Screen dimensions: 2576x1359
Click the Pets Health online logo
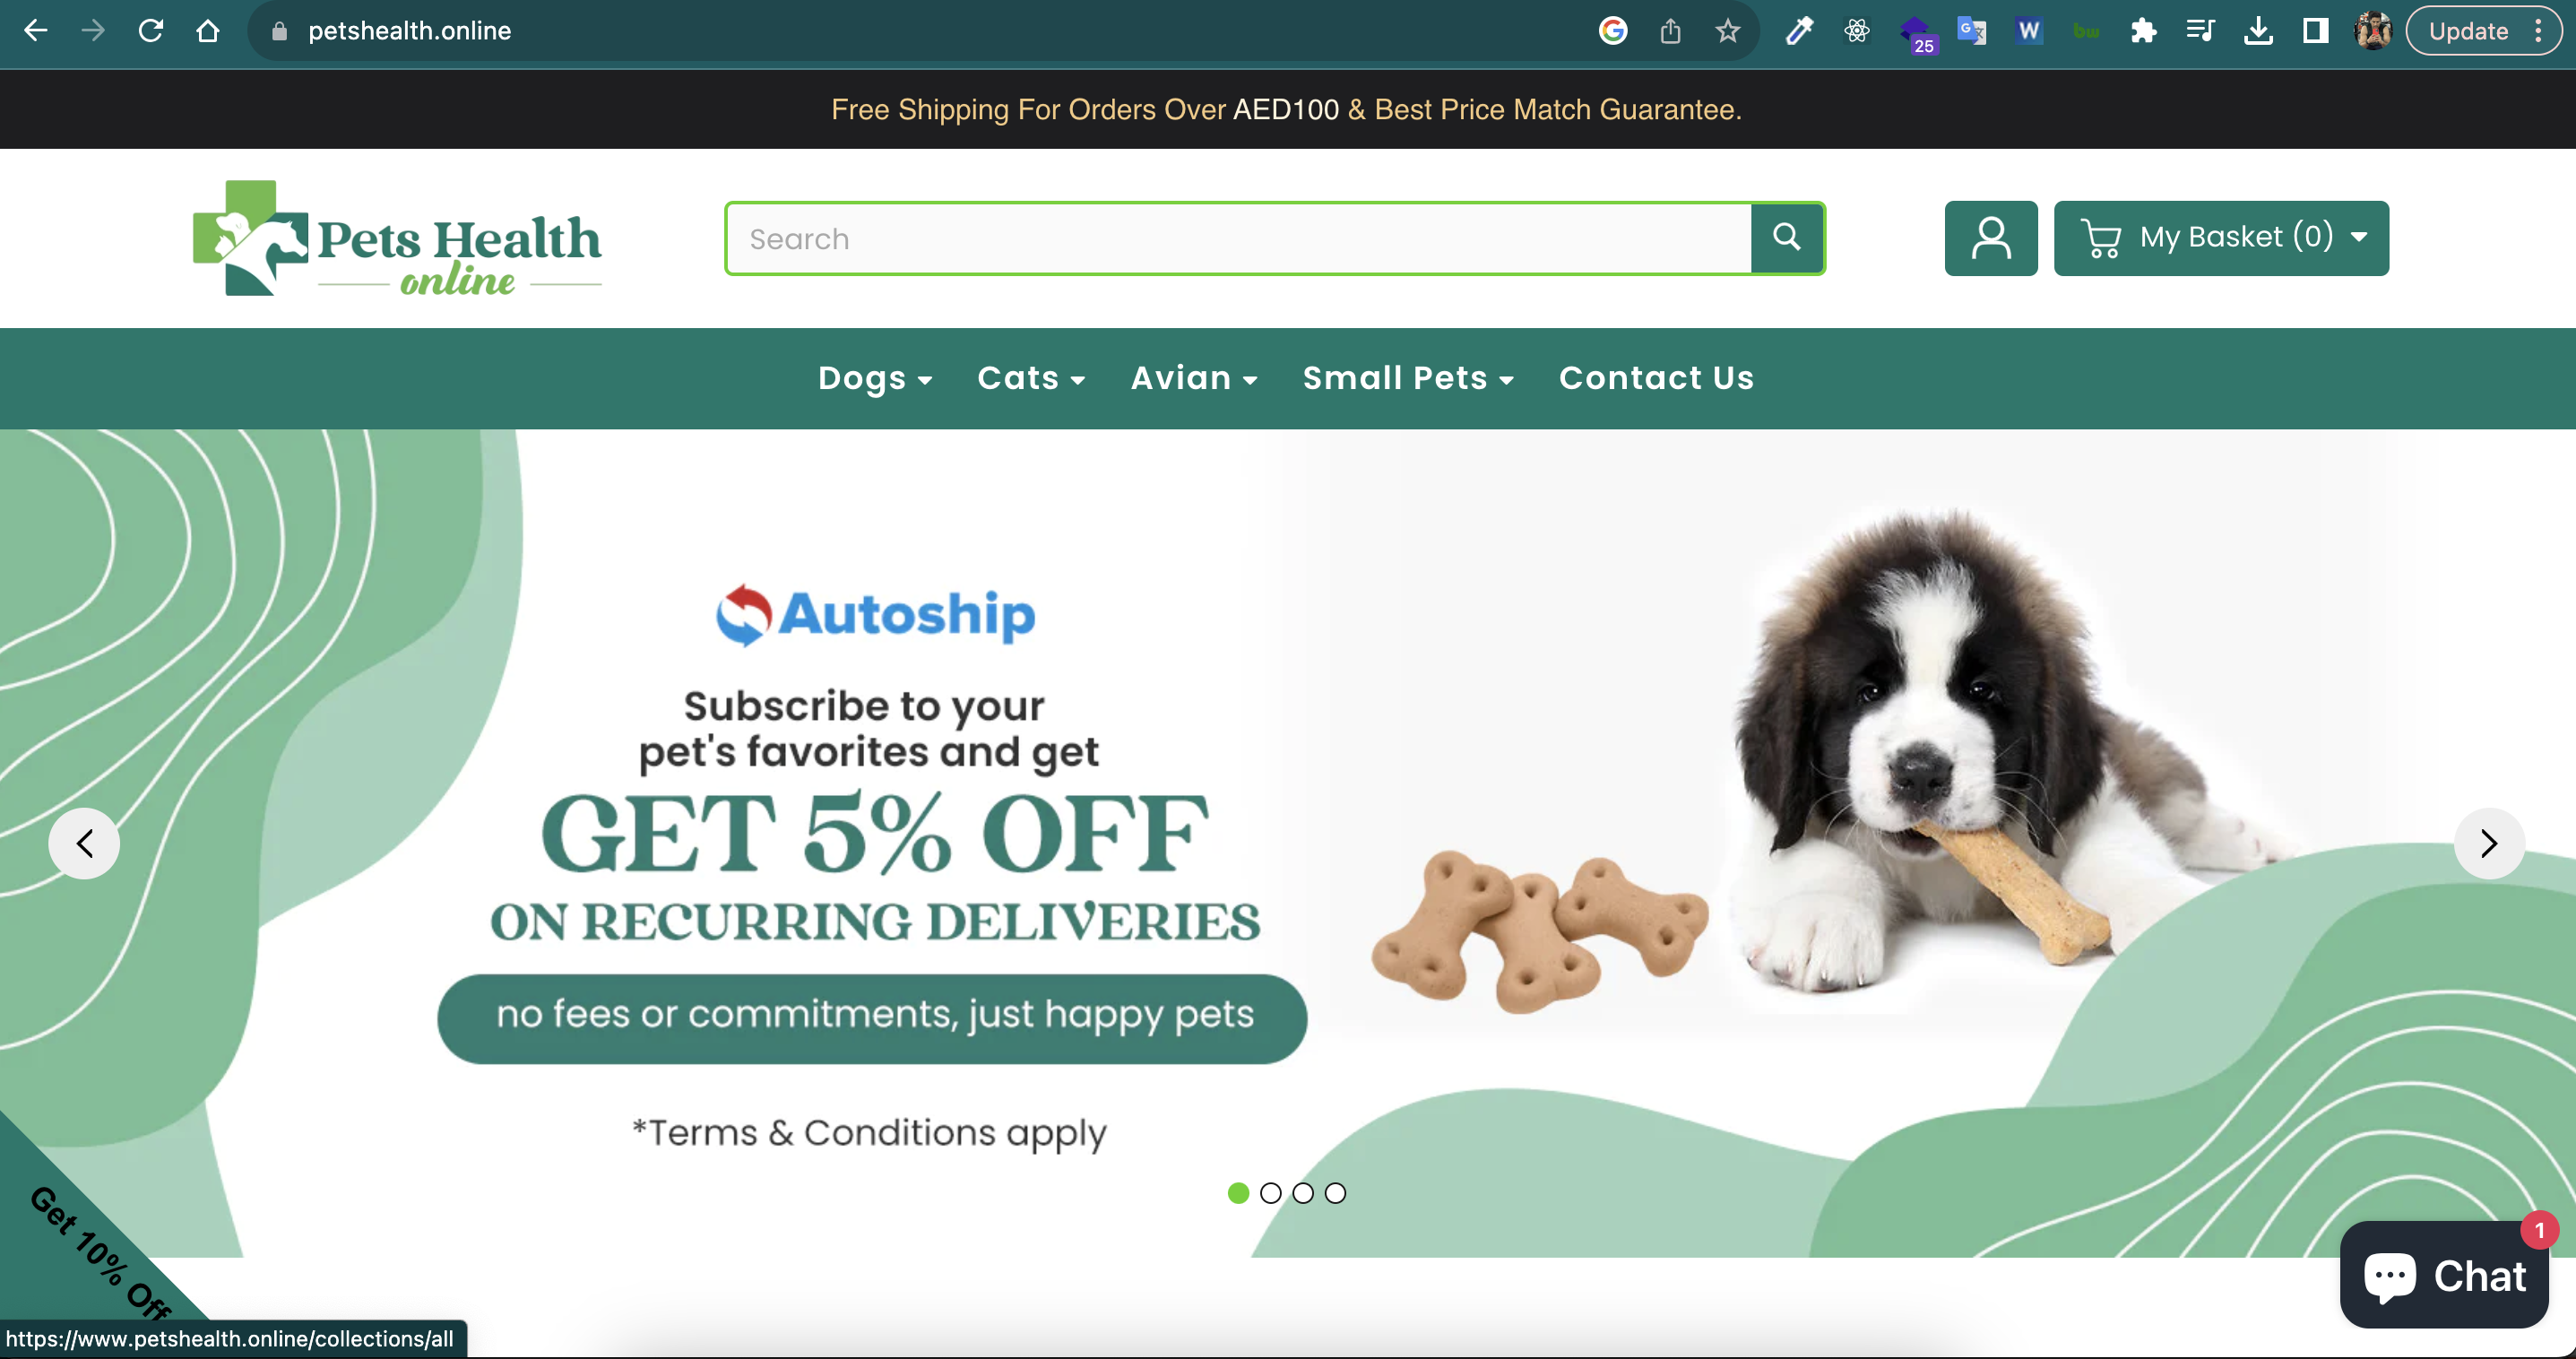click(398, 238)
